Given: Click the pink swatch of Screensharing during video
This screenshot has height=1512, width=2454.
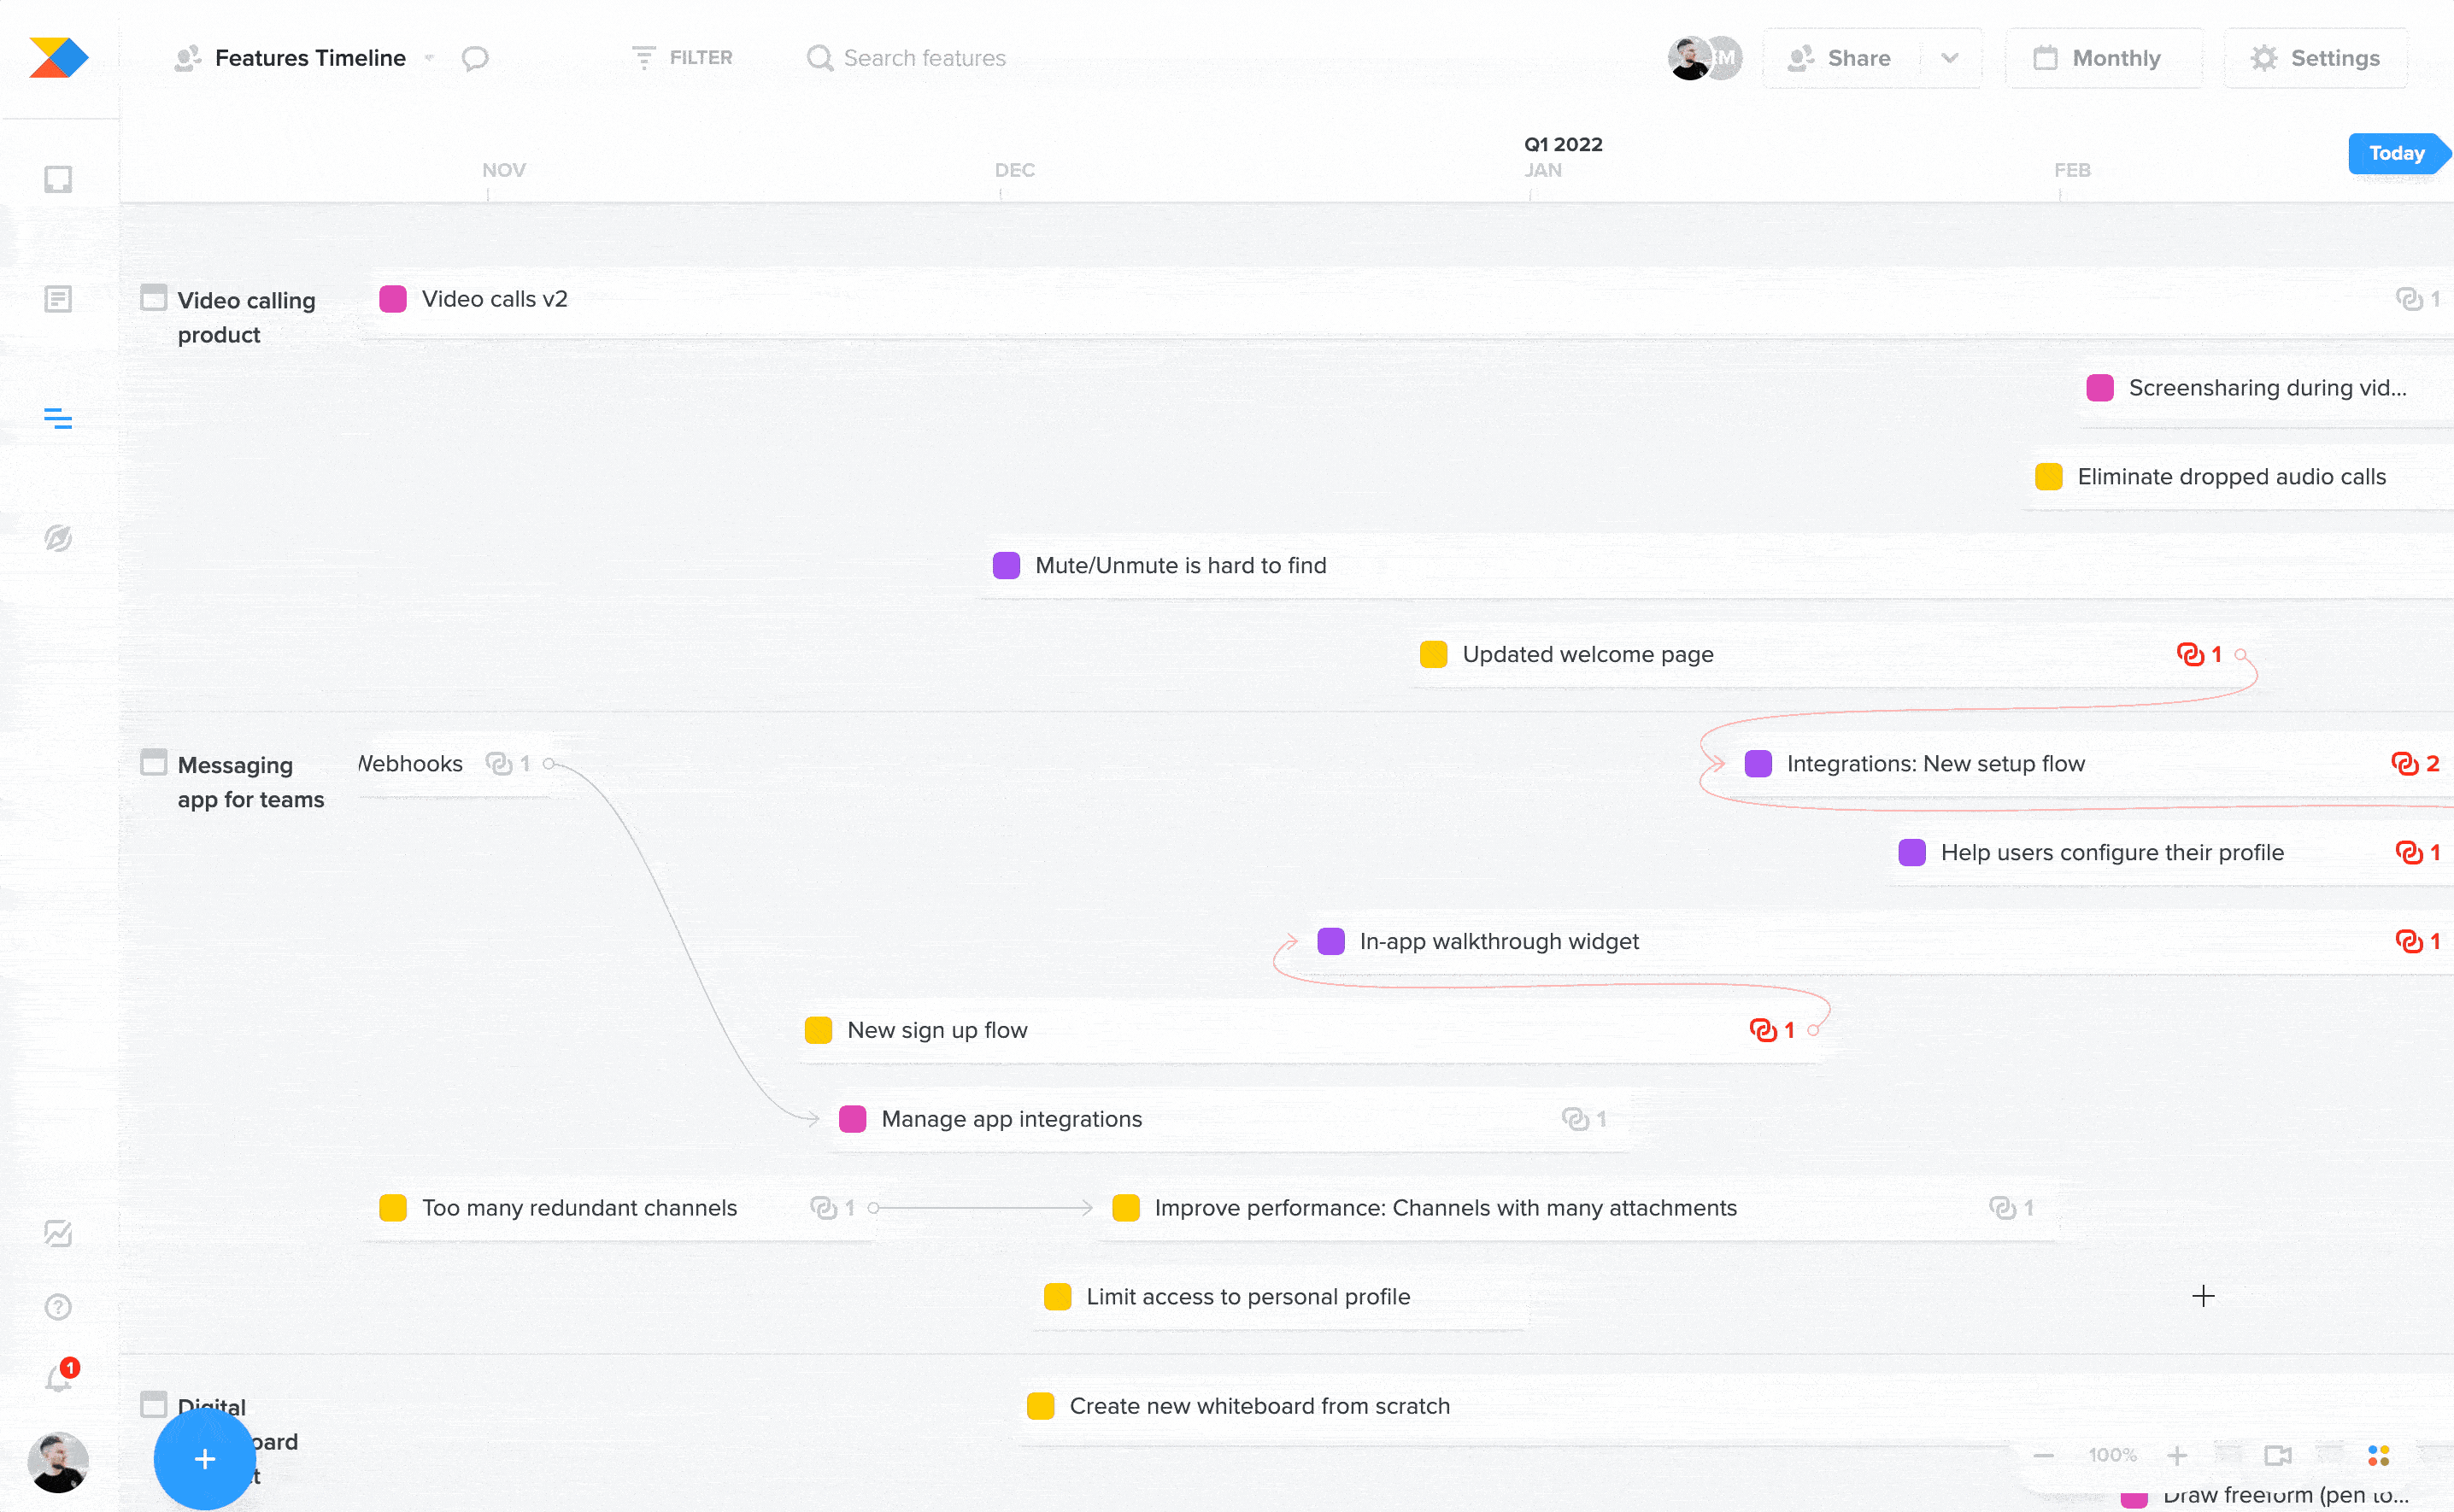Looking at the screenshot, I should click(2100, 388).
